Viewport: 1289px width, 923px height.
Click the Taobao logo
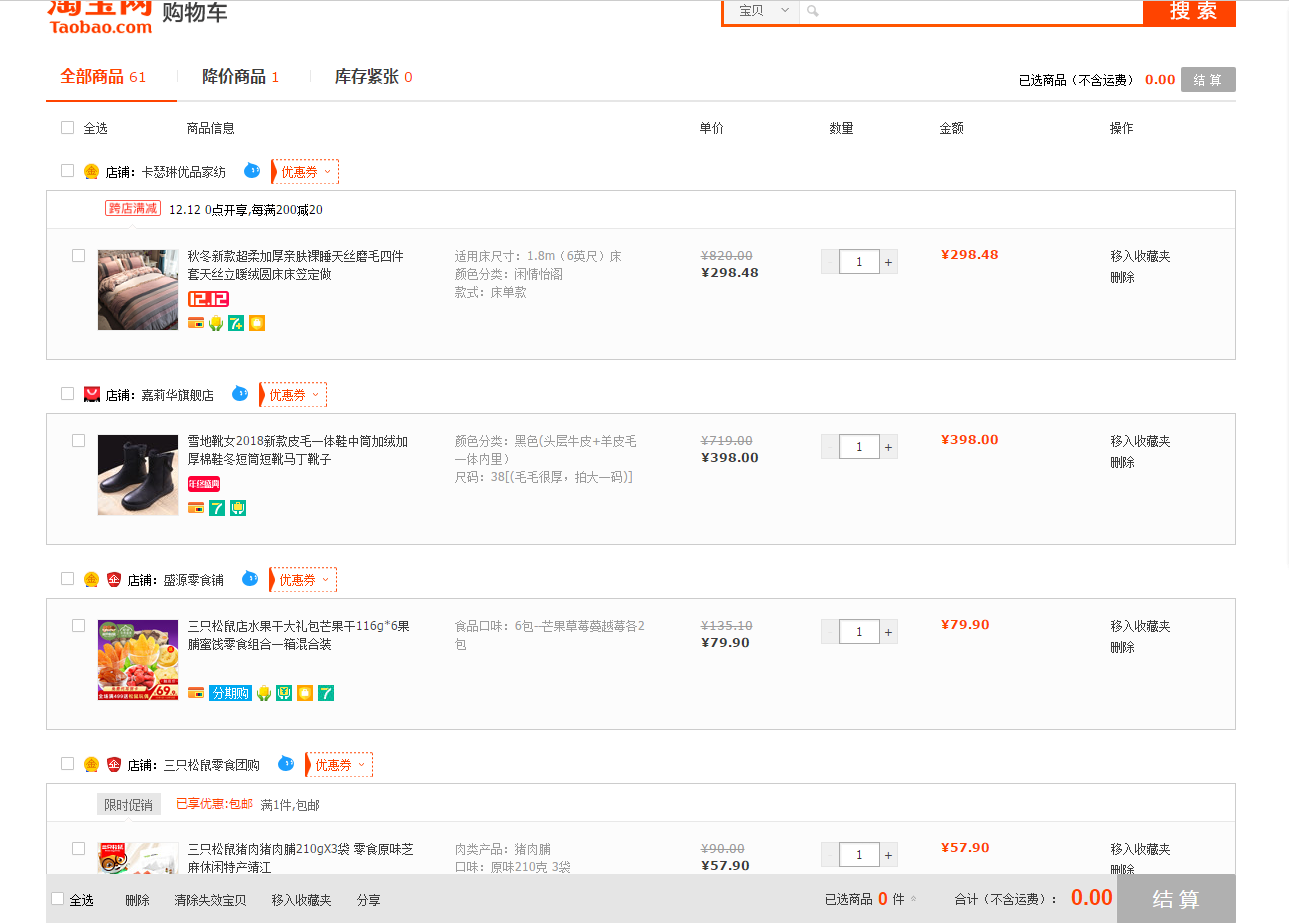click(x=100, y=15)
